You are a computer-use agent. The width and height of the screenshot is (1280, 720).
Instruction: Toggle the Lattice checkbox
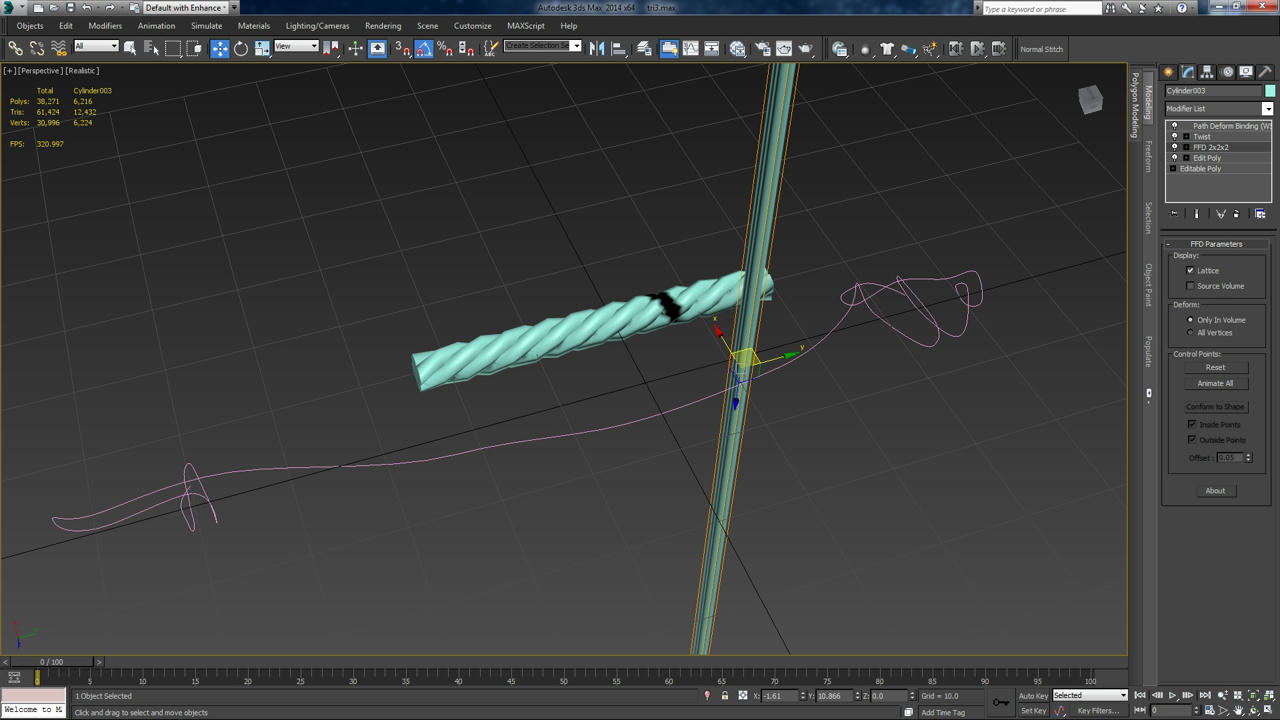pyautogui.click(x=1190, y=271)
